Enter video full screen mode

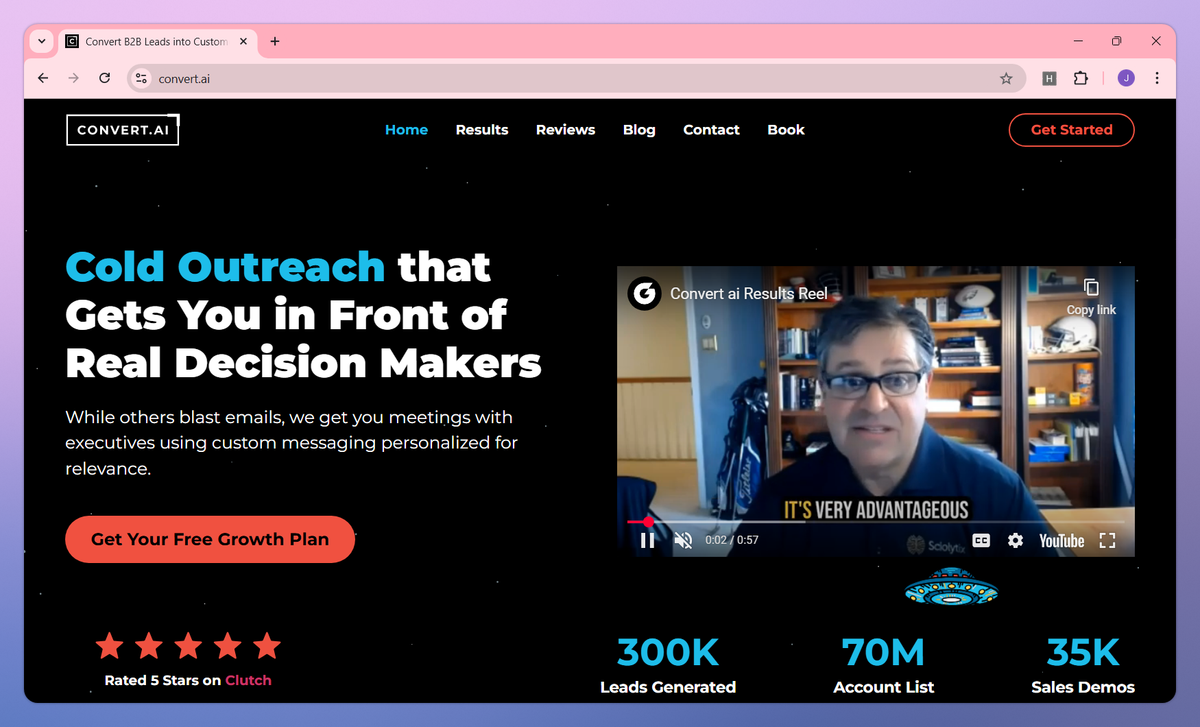1107,540
